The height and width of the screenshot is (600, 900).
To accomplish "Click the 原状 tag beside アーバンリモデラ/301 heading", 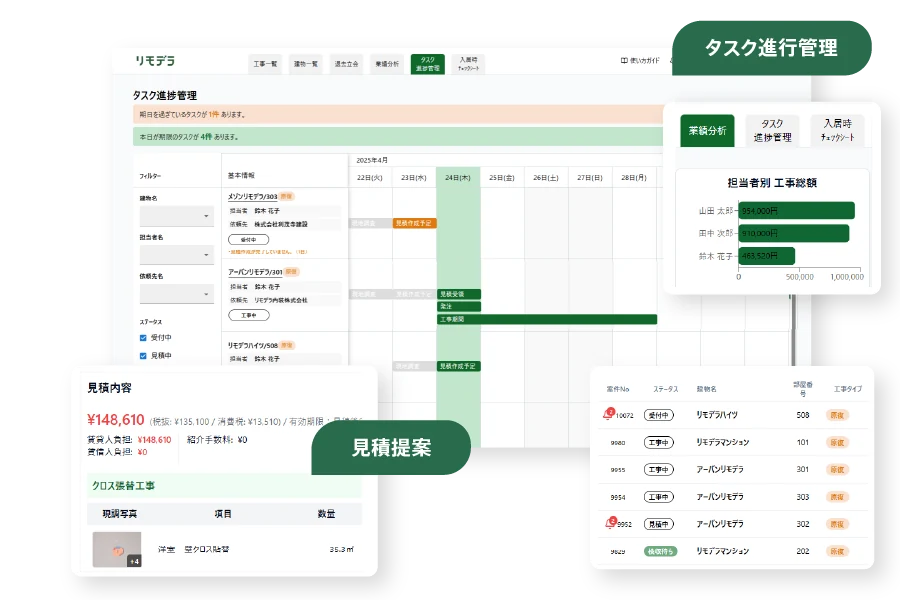I will (x=292, y=272).
